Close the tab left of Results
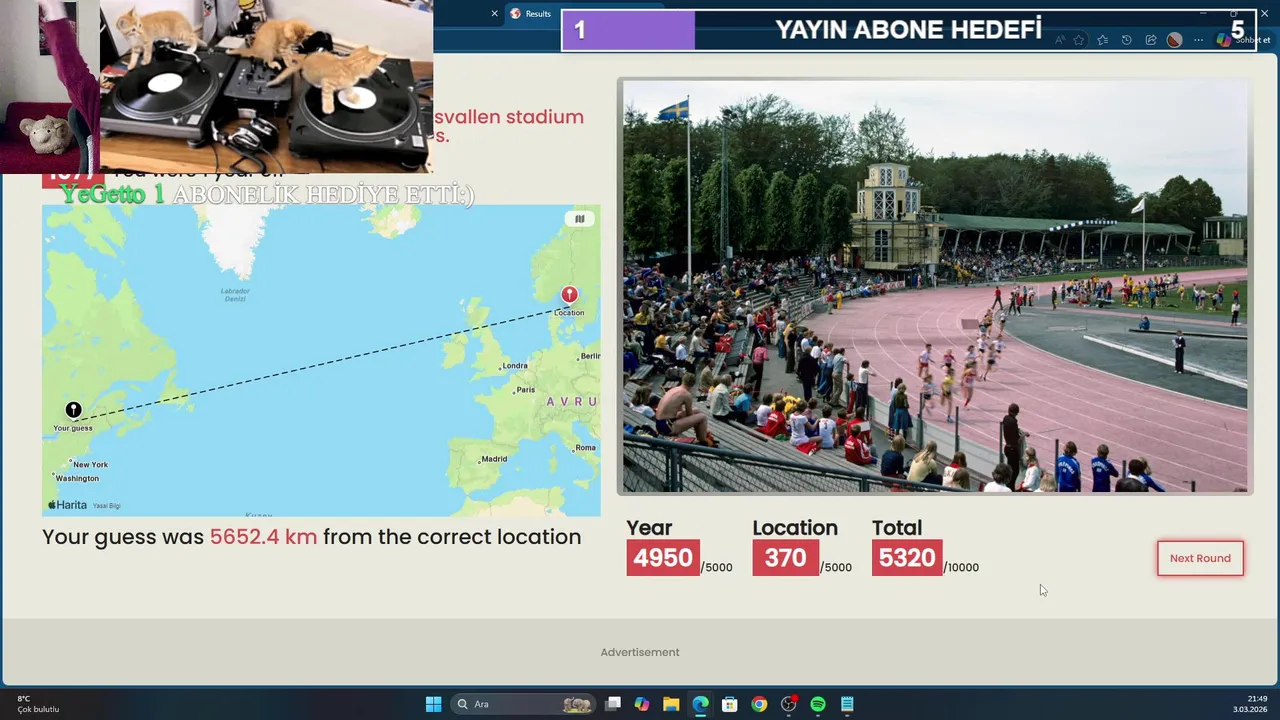 click(x=494, y=14)
